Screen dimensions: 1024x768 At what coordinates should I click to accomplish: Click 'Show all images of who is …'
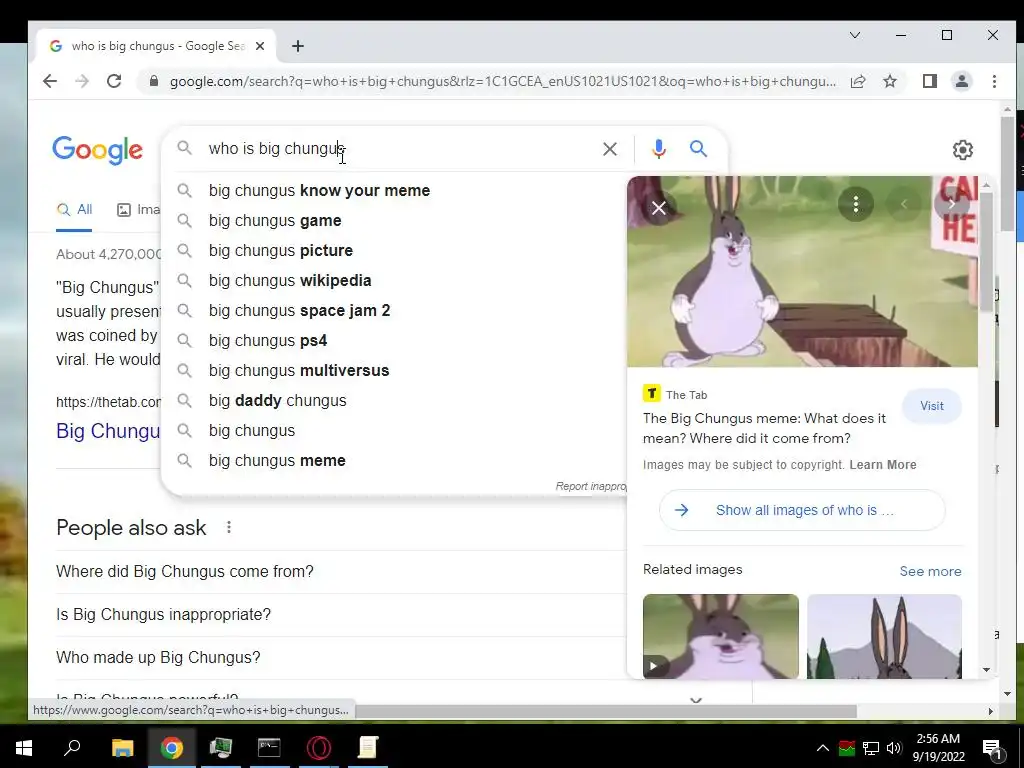802,510
